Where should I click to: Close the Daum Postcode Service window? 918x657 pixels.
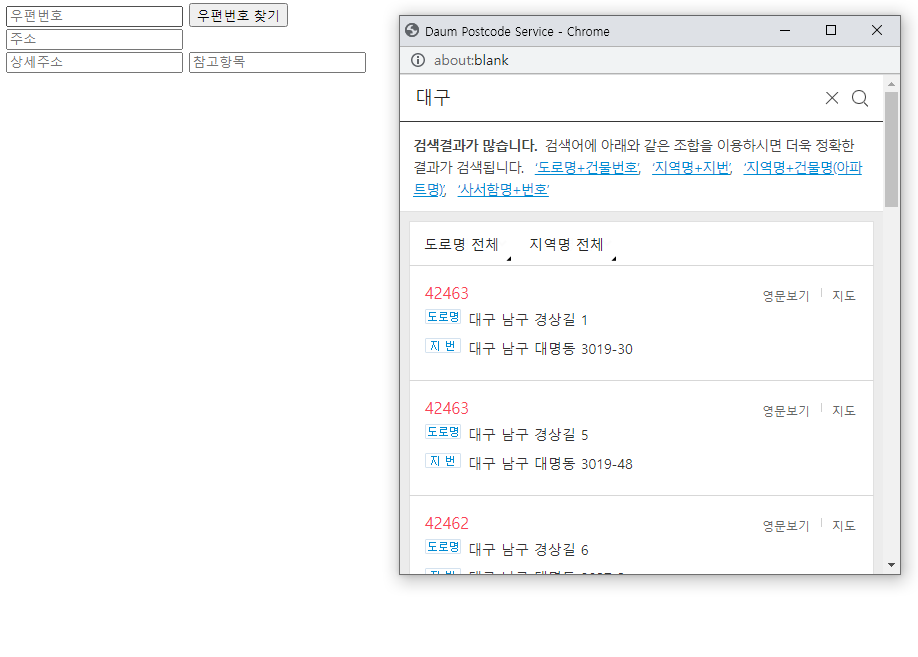pyautogui.click(x=876, y=30)
